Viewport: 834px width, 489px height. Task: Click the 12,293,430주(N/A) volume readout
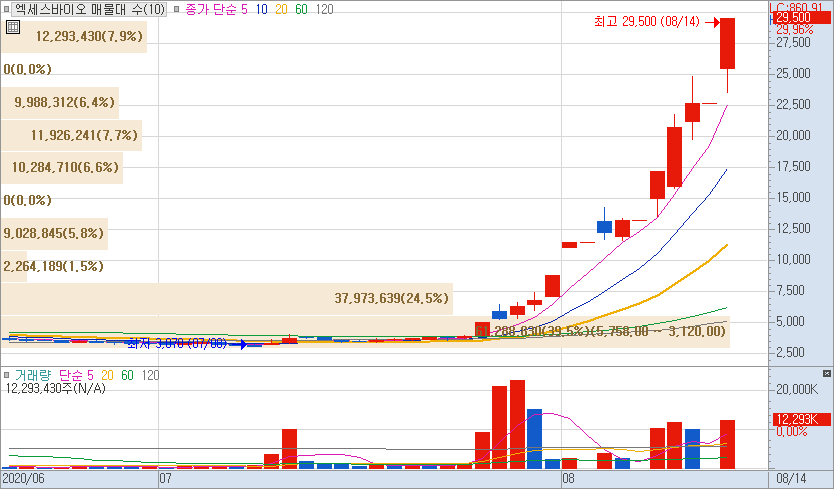pyautogui.click(x=55, y=388)
